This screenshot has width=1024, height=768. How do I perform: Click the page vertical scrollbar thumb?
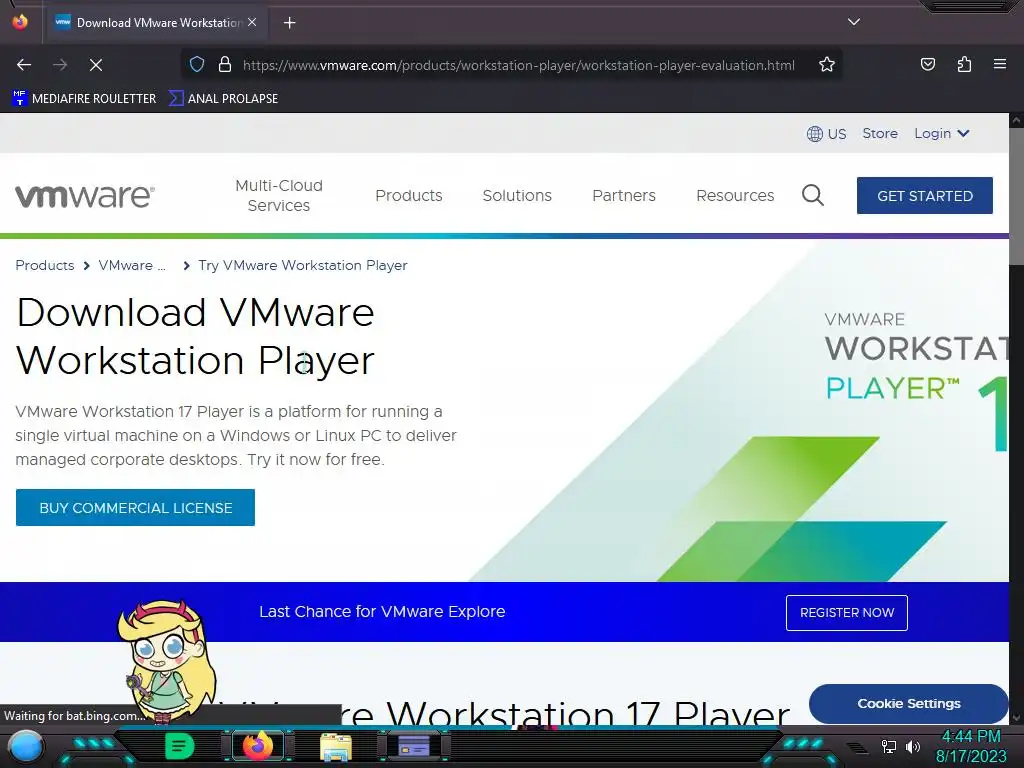(x=1016, y=196)
